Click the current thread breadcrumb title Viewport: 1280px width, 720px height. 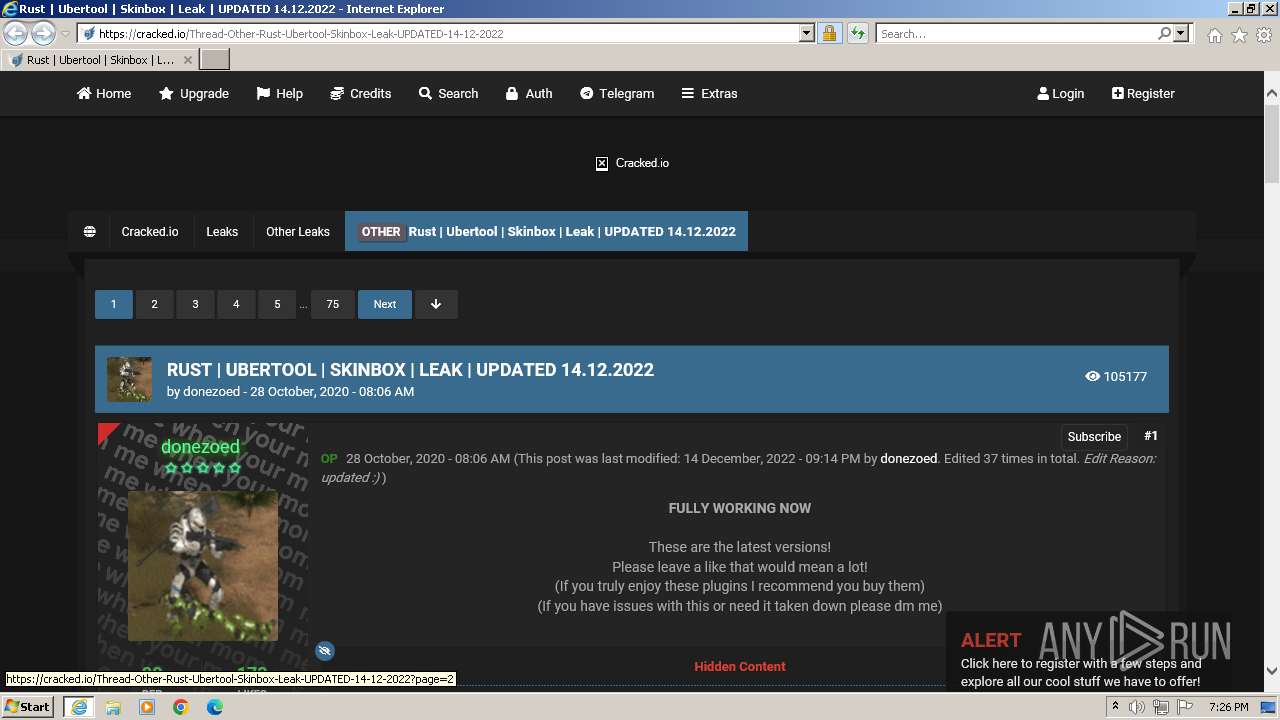547,231
